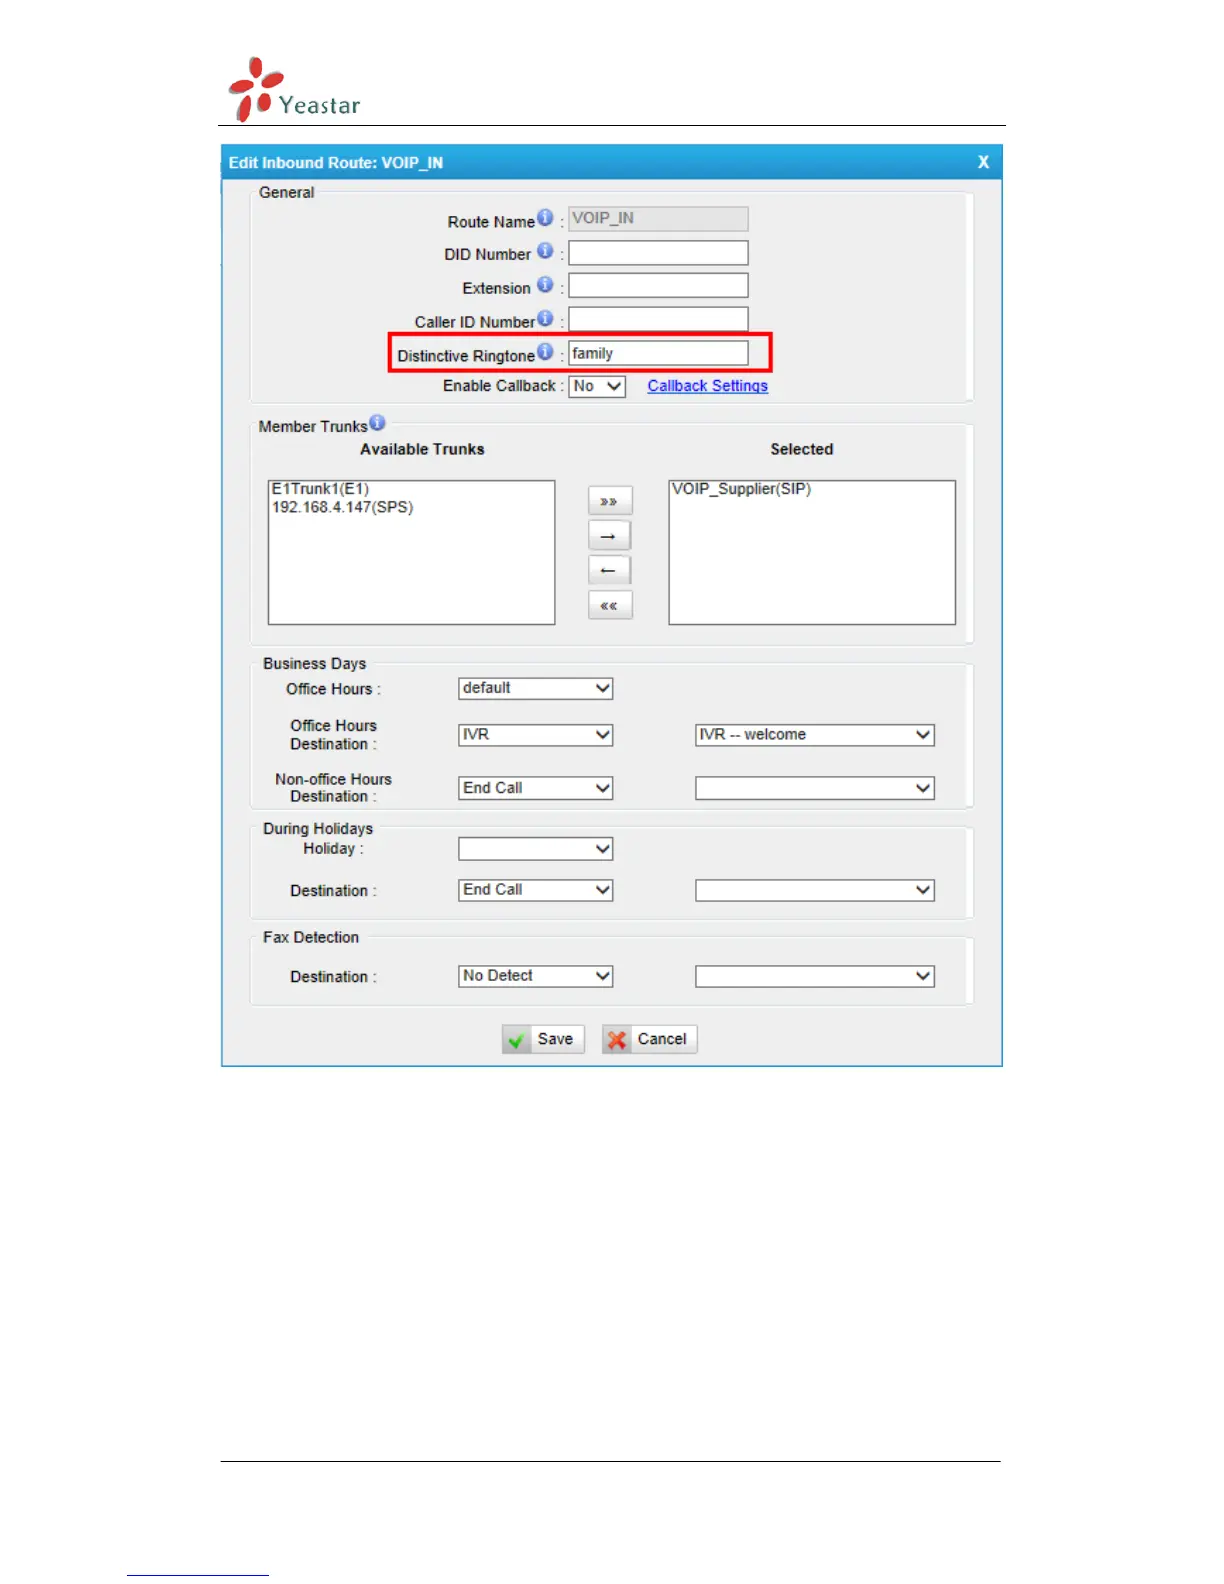Screen dimensions: 1224x1584
Task: Move all trunks to Selected list
Action: (609, 500)
